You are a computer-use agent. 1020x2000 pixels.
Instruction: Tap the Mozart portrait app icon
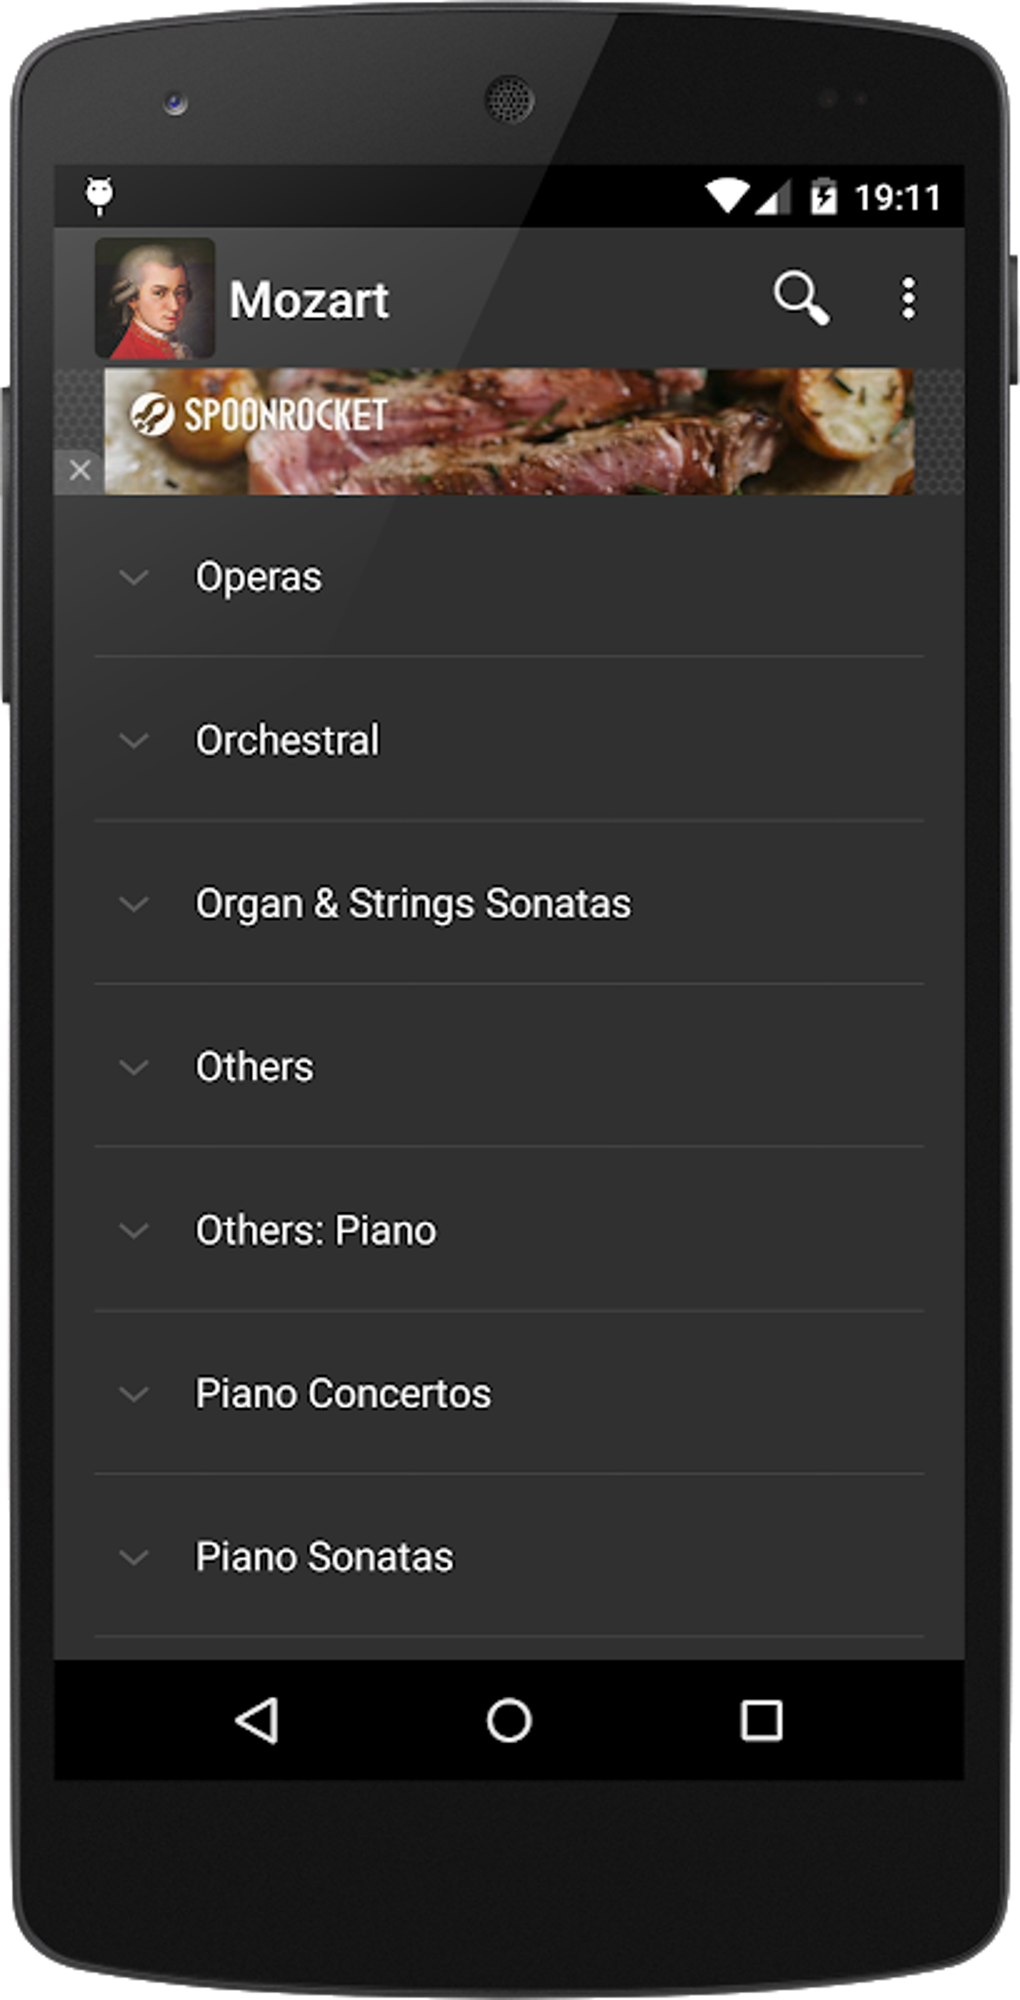155,298
